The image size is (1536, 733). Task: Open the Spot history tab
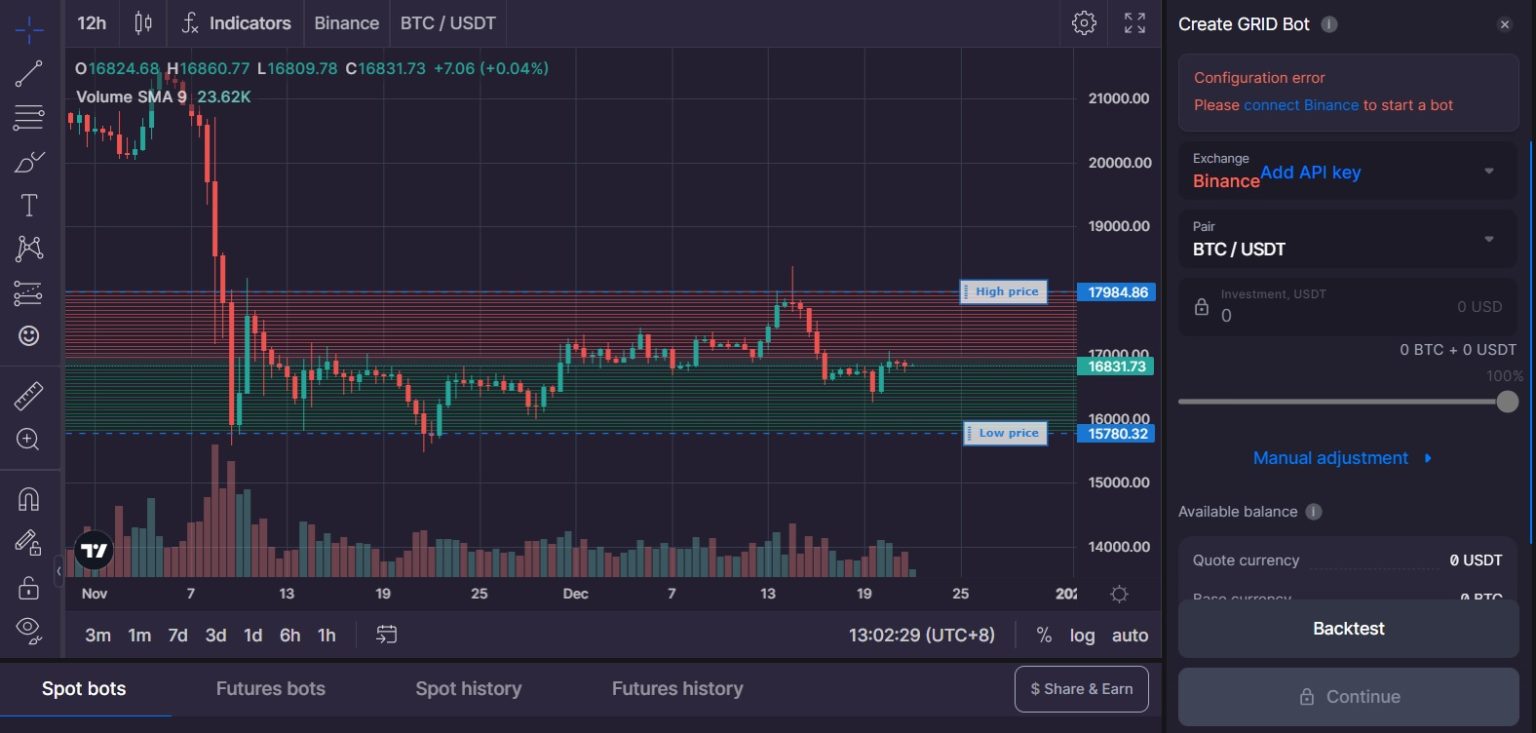pos(469,688)
